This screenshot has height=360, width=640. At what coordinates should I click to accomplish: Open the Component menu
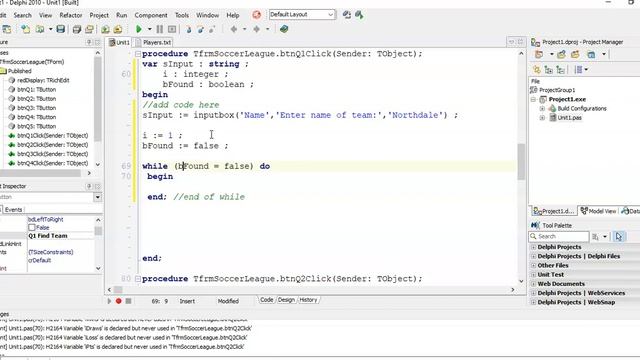point(151,15)
